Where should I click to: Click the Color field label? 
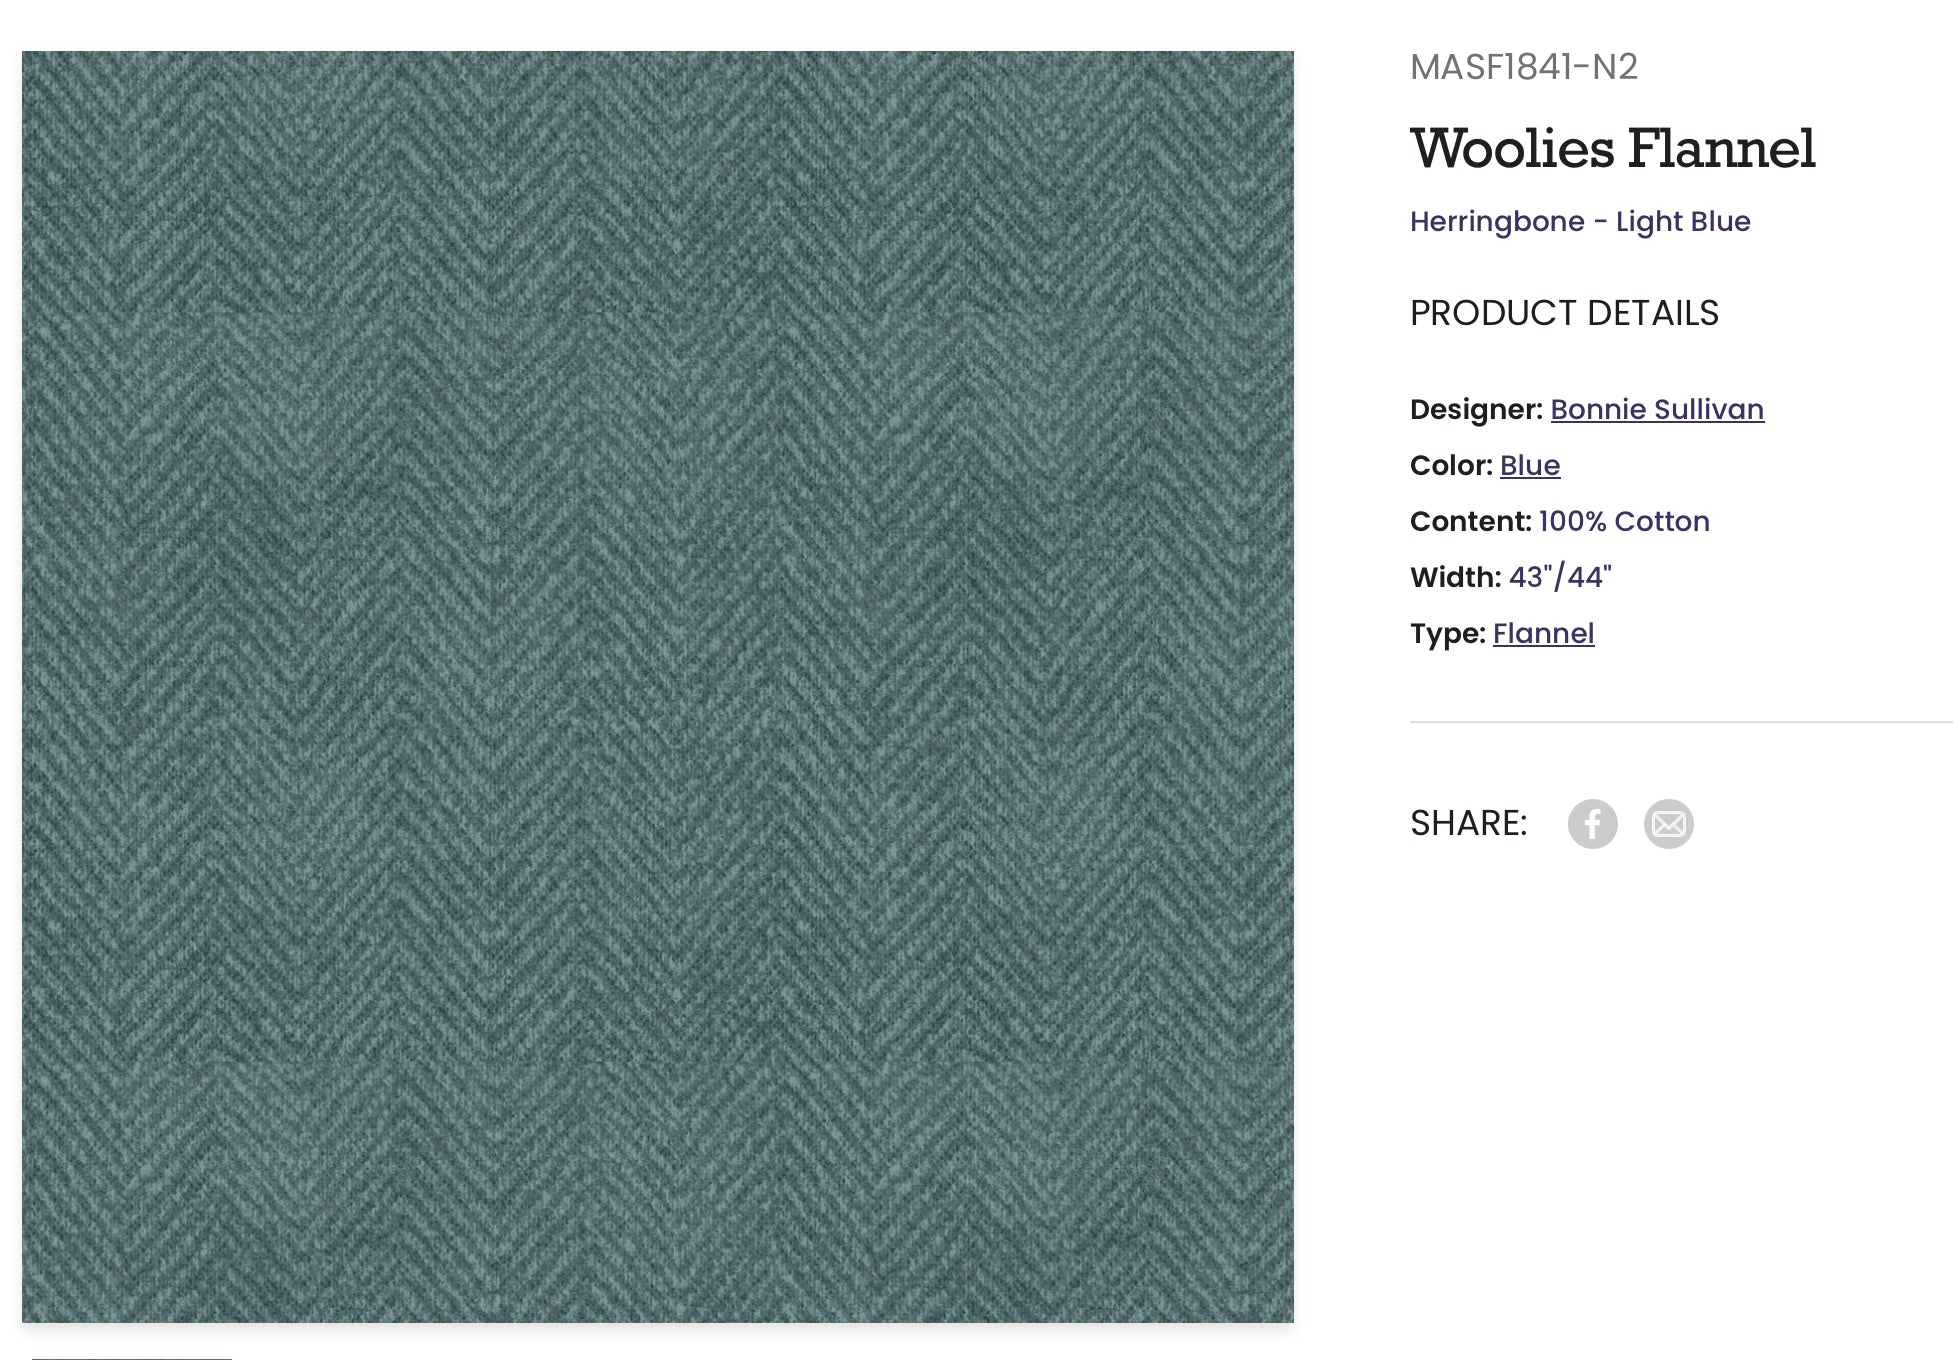pos(1450,465)
